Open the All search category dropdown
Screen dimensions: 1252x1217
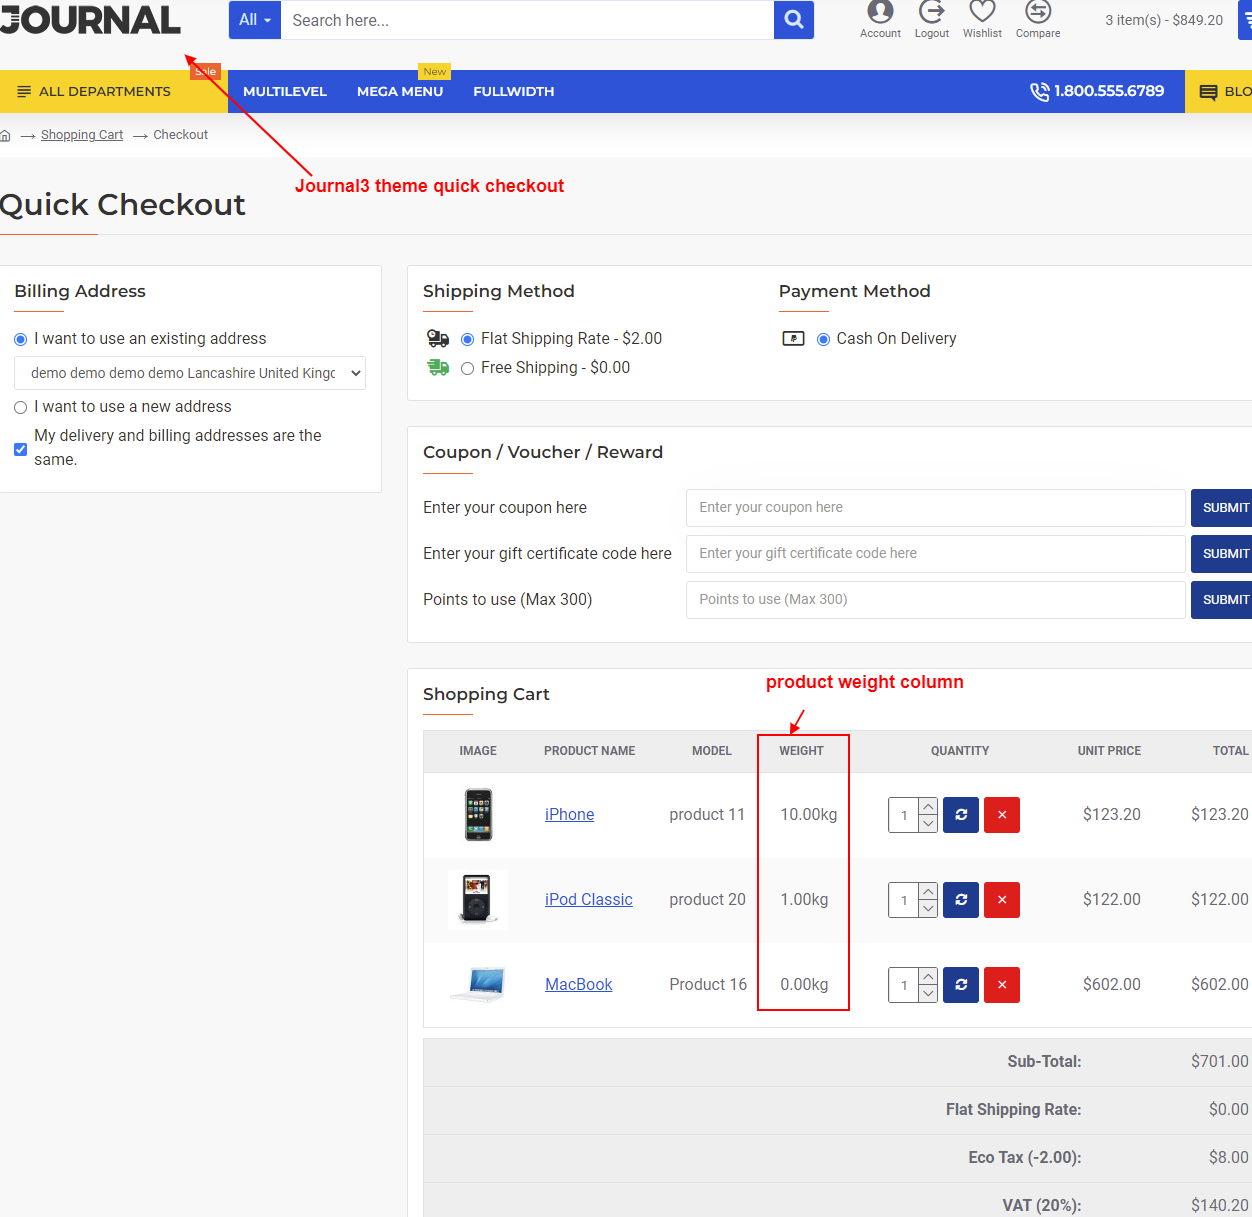coord(255,20)
